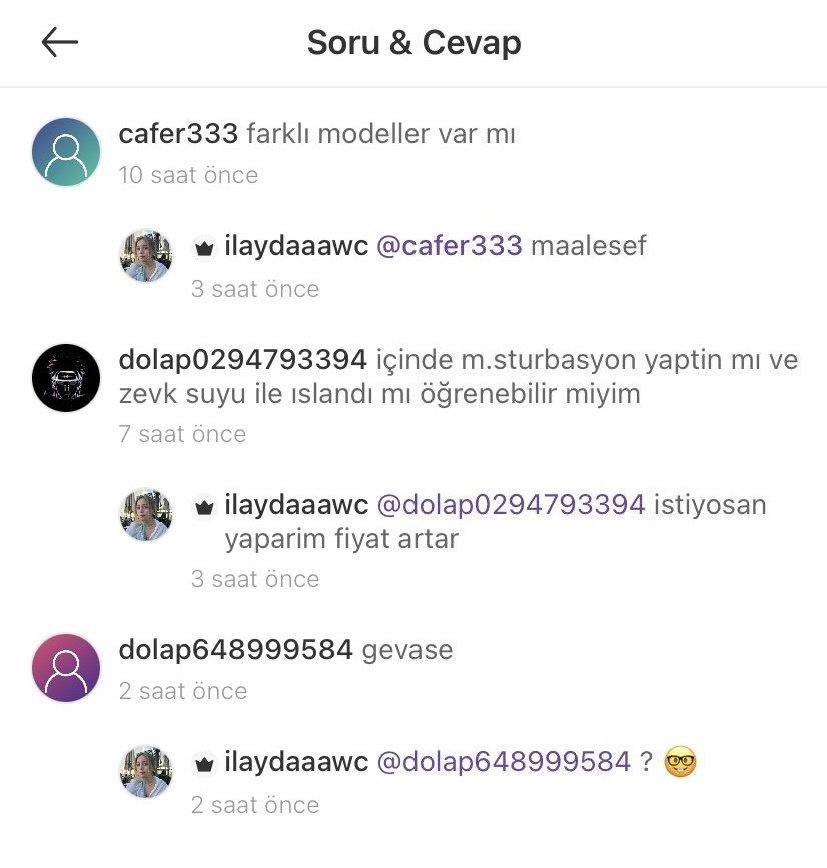This screenshot has height=868, width=827.
Task: Open dolap648999584's purple avatar icon
Action: 66,668
